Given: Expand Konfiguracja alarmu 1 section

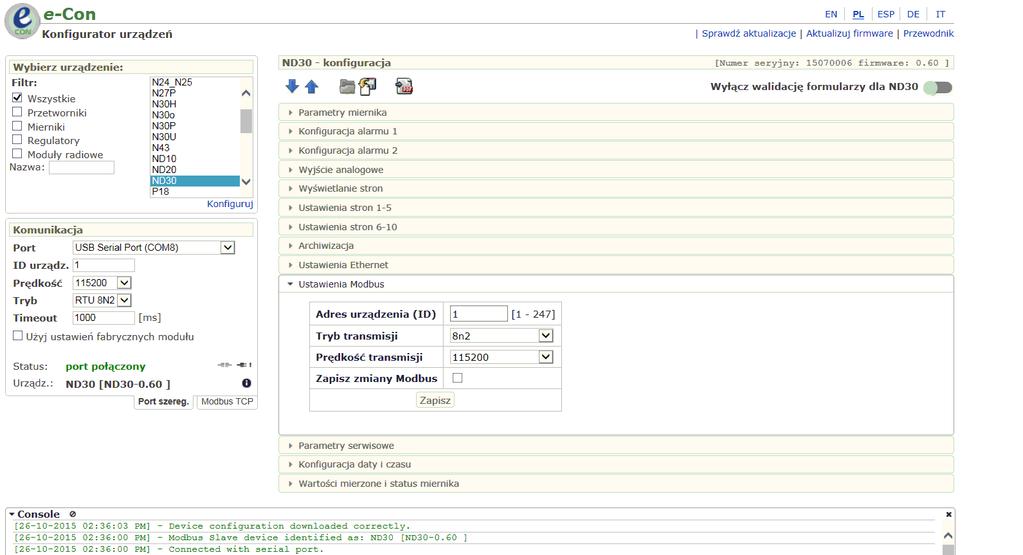Looking at the screenshot, I should pyautogui.click(x=616, y=131).
